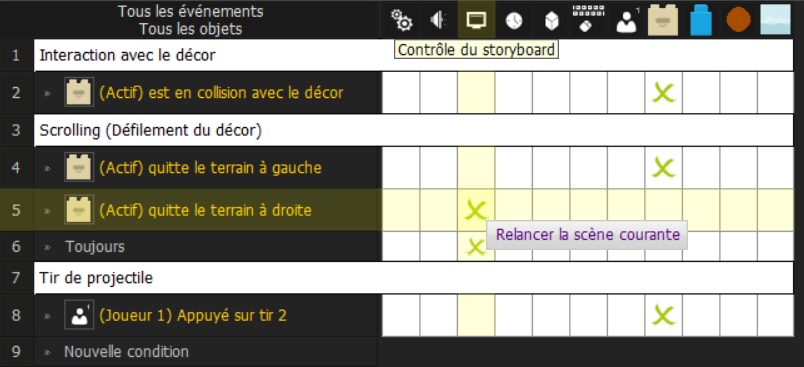The image size is (804, 367).
Task: Expand the arrow next to line 8 condition
Action: pyautogui.click(x=47, y=316)
